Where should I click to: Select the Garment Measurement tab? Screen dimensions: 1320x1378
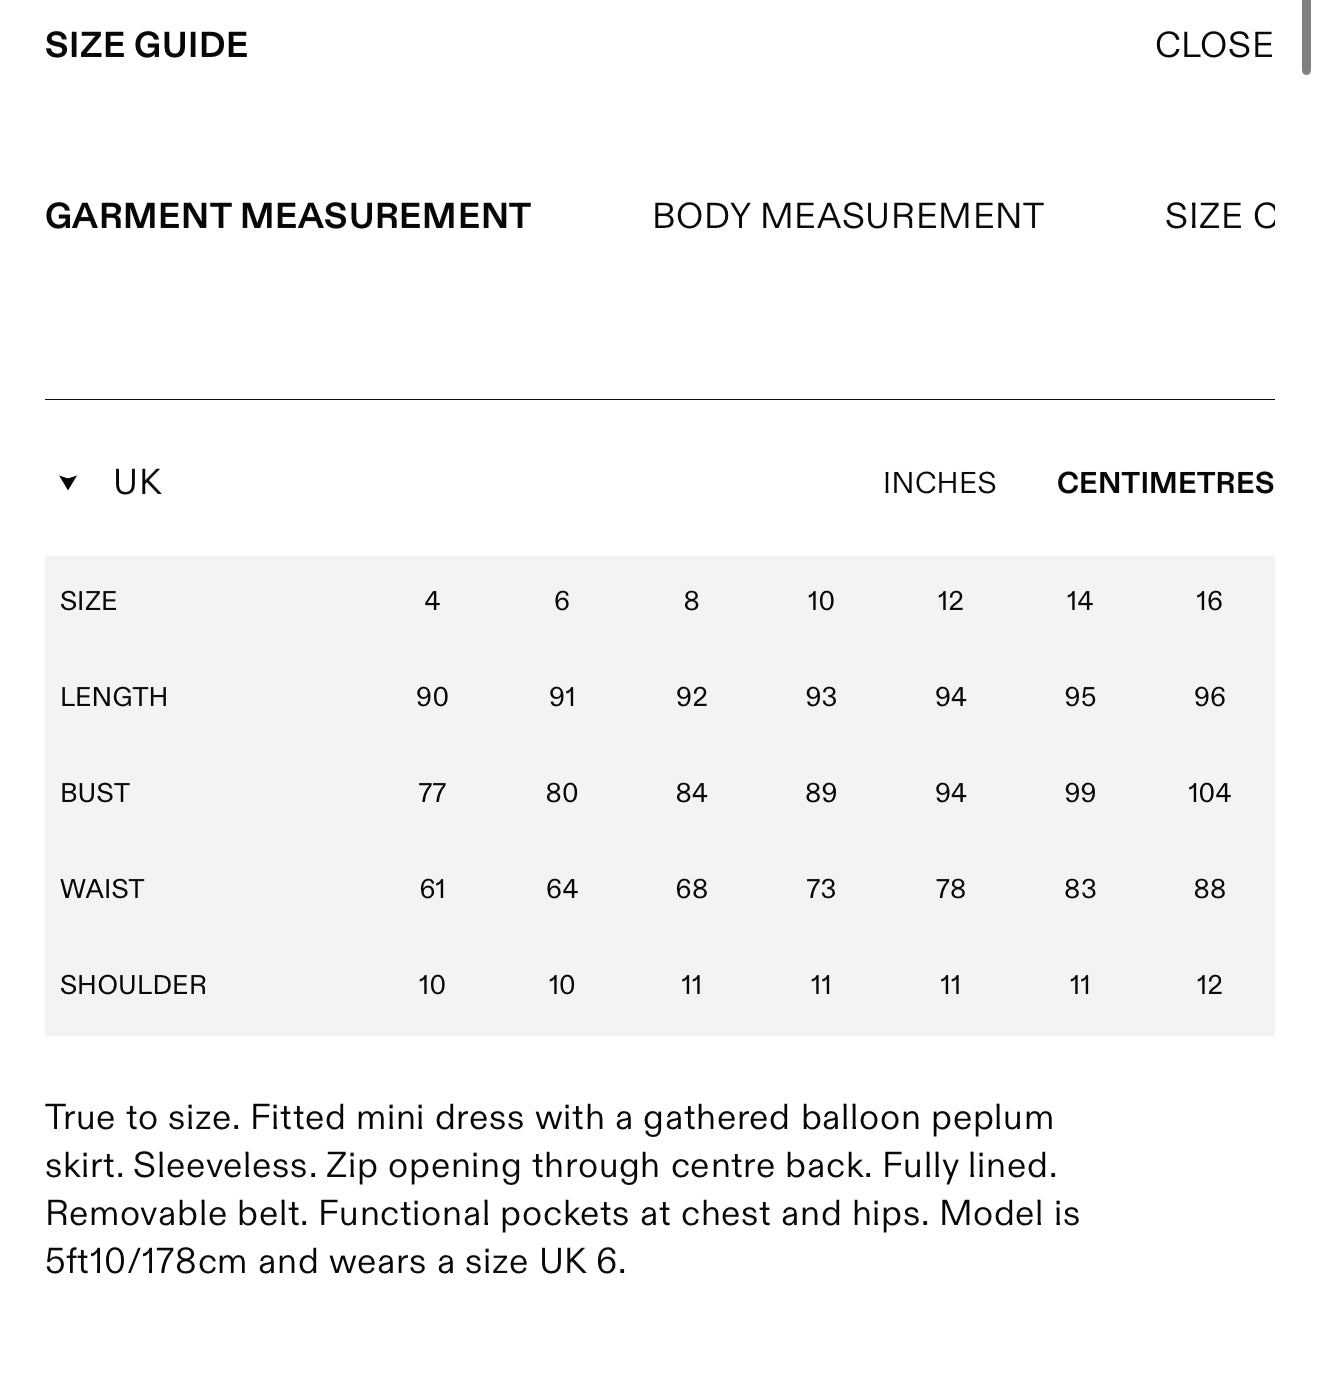(288, 216)
